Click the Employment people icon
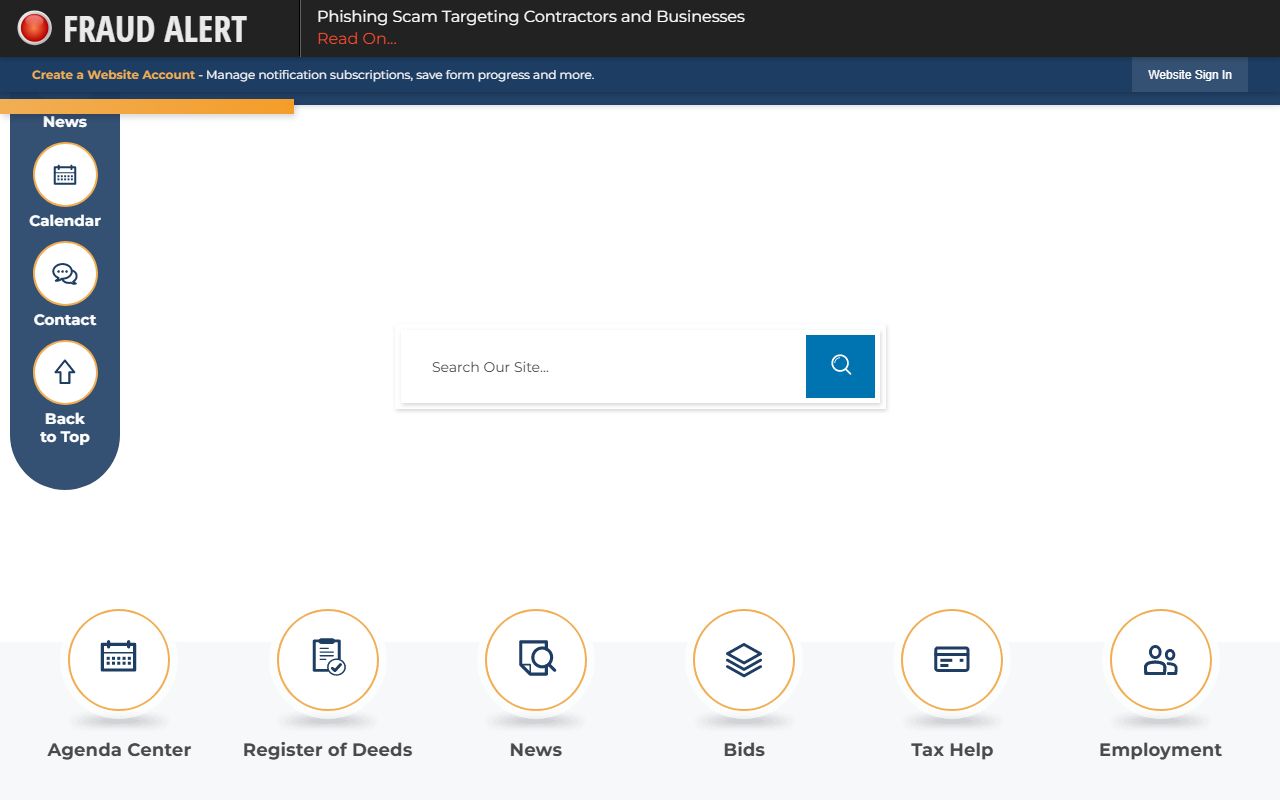Image resolution: width=1280 pixels, height=800 pixels. pyautogui.click(x=1160, y=660)
